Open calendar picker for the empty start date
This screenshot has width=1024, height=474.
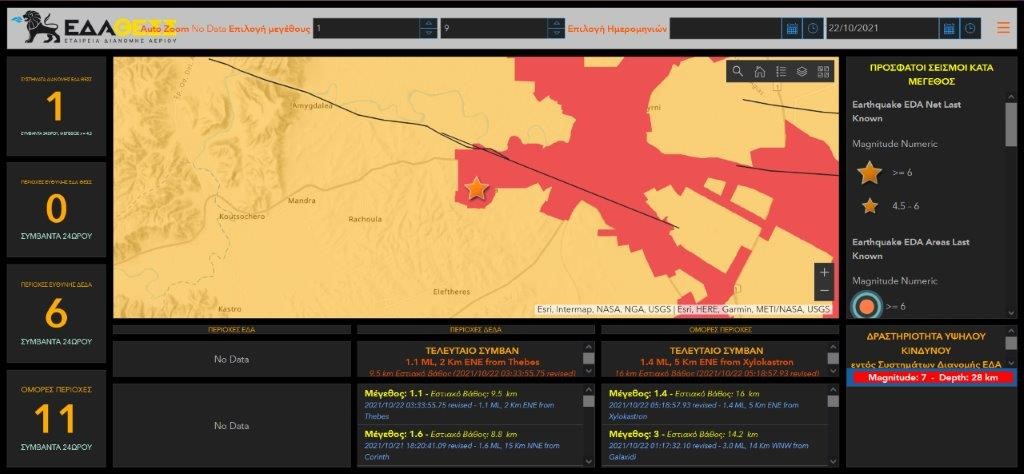coord(791,28)
